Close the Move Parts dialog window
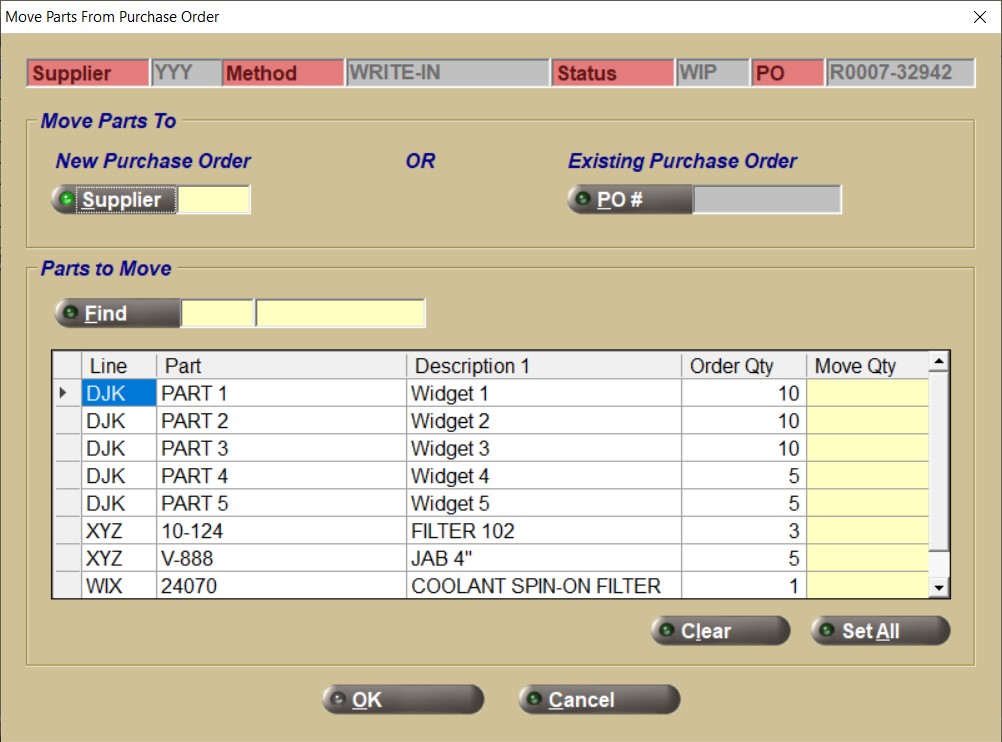Screen dimensions: 1002x742 pyautogui.click(x=979, y=17)
